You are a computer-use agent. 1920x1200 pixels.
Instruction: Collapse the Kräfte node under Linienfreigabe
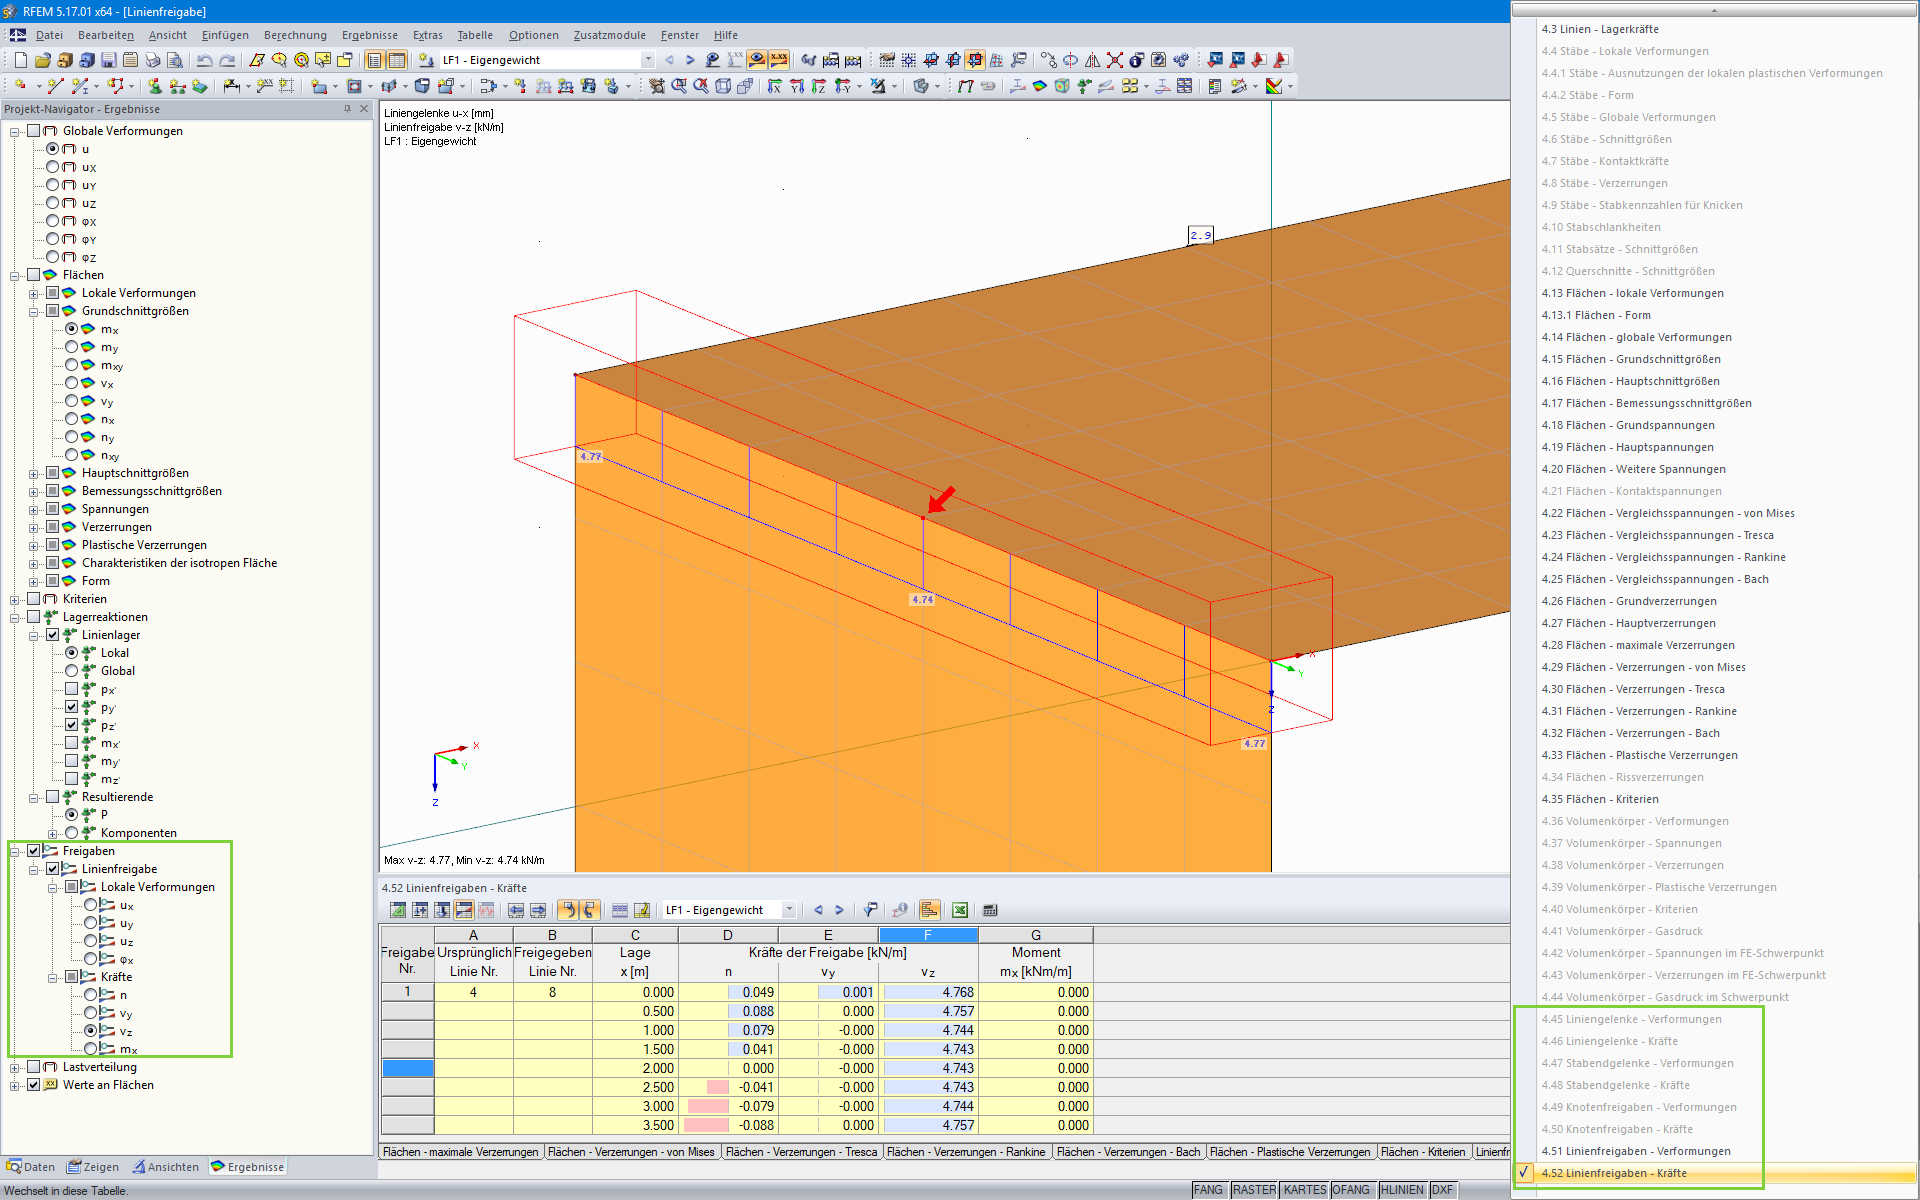tap(52, 977)
